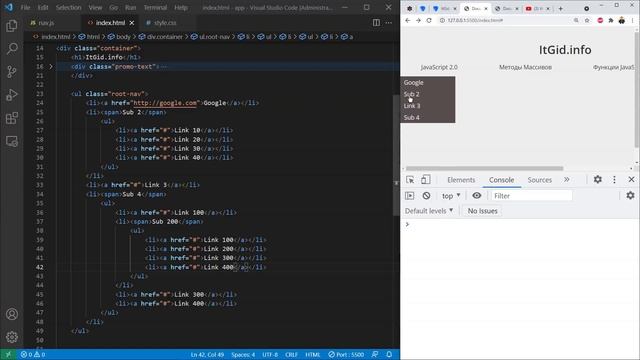Open the JavaScript context top dropdown
Screen dimensions: 640x360
[451, 196]
